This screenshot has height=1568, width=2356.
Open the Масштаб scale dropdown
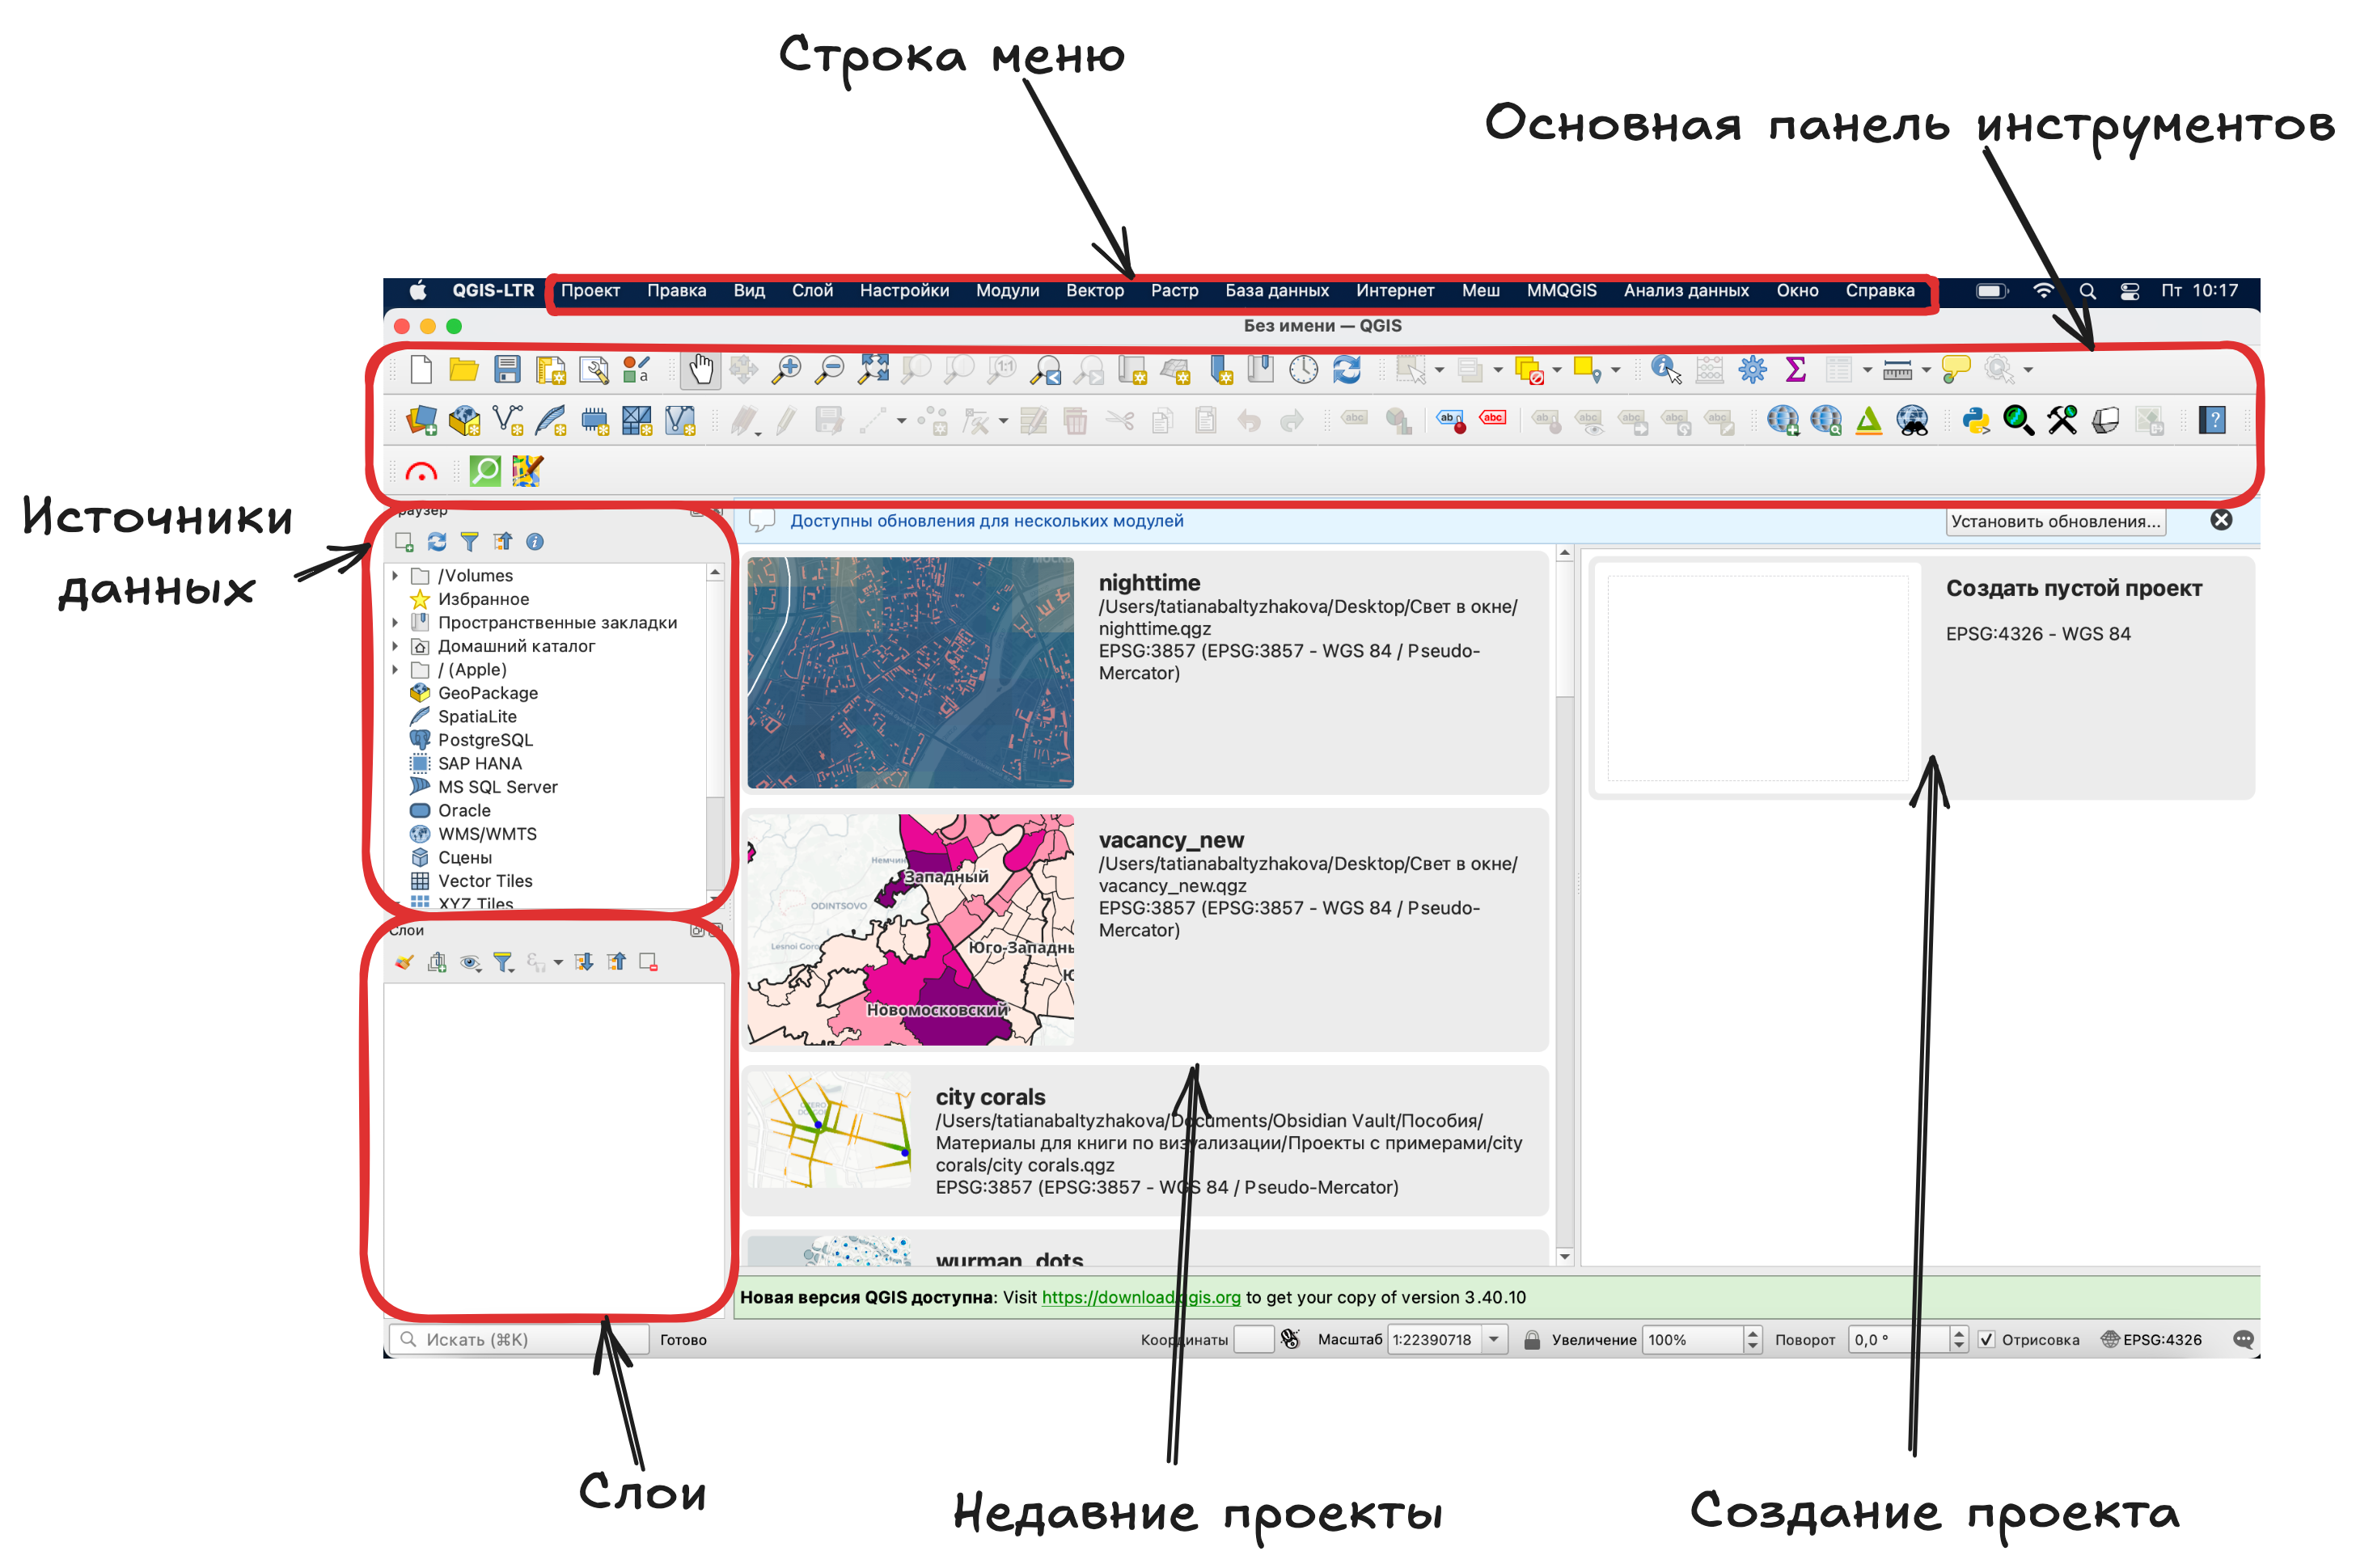click(x=1494, y=1340)
